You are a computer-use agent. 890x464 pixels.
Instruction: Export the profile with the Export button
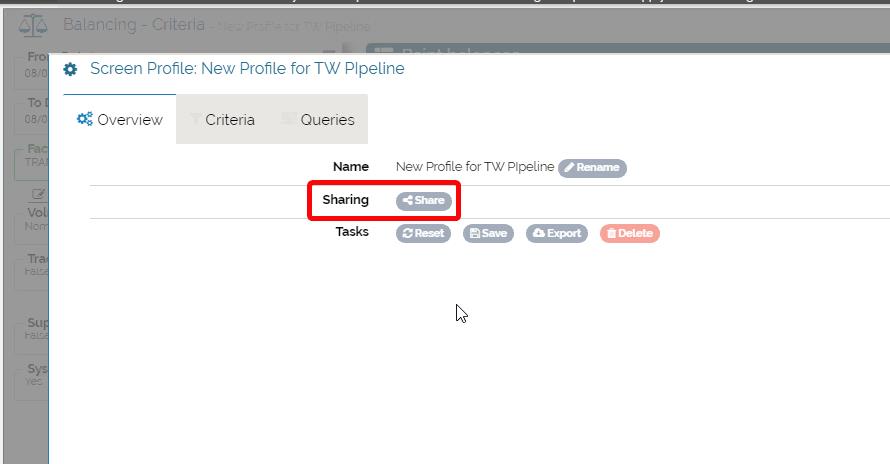[x=556, y=233]
